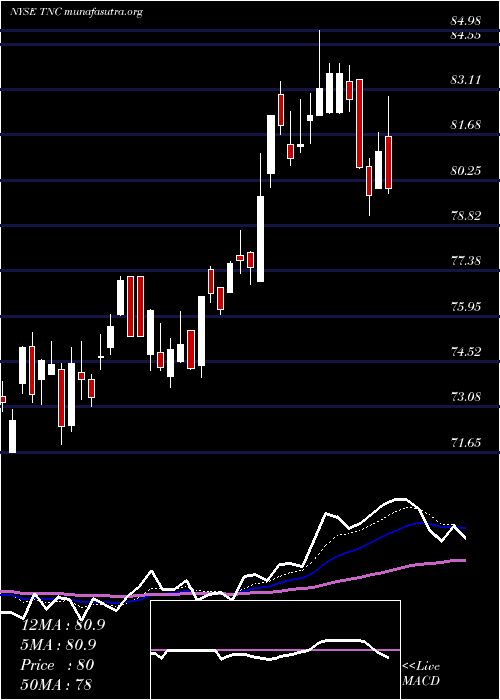The image size is (500, 700).
Task: Select the 73.08 price axis label
Action: point(466,396)
